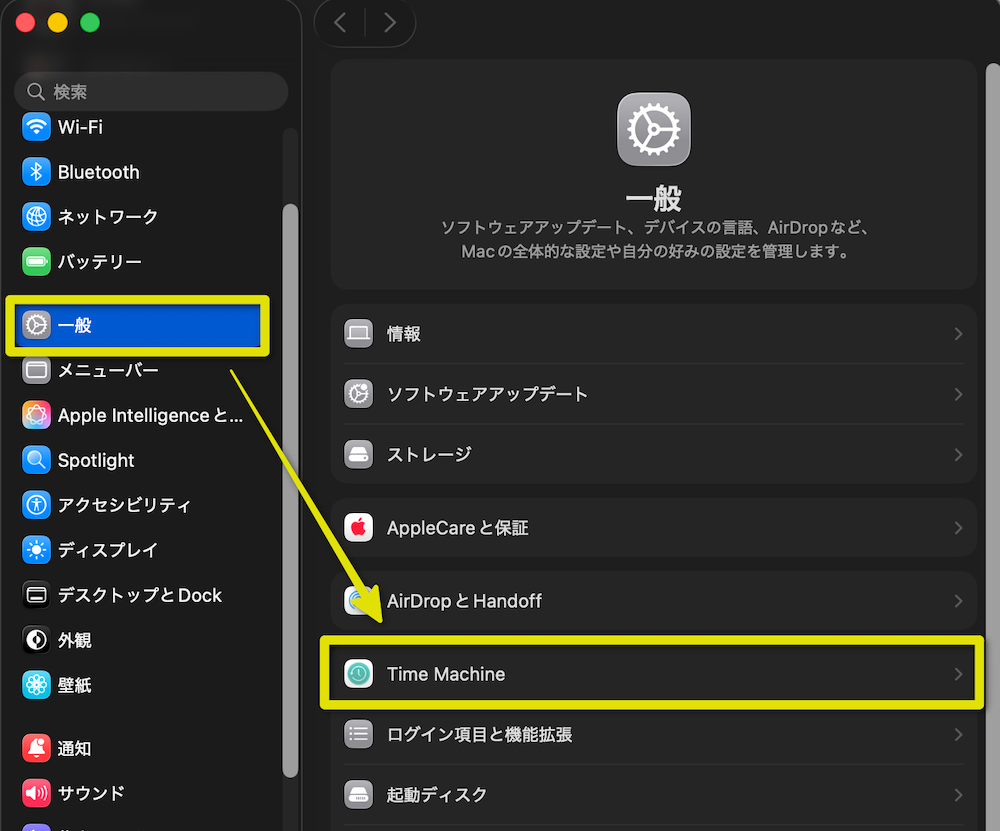Viewport: 1000px width, 831px height.
Task: Select the Wi-Fi settings icon
Action: pyautogui.click(x=37, y=127)
